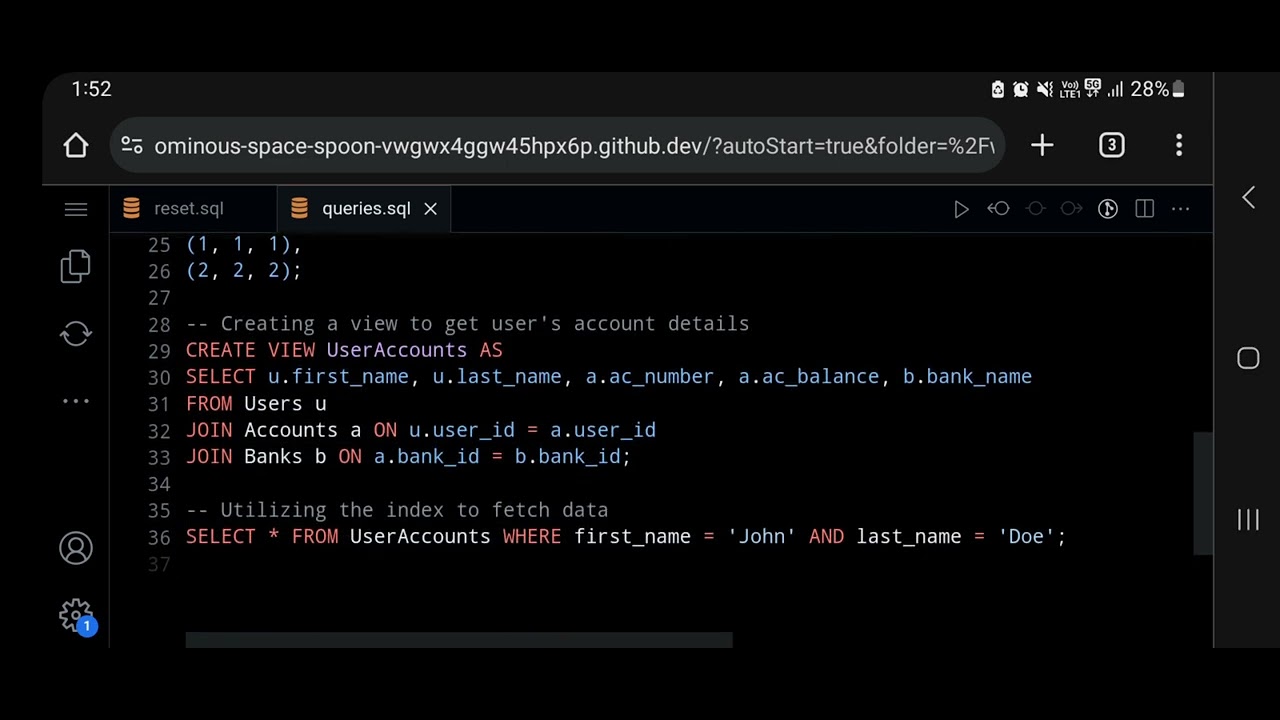
Task: Click the vertical scrollbar thumb of editor
Action: (1203, 494)
